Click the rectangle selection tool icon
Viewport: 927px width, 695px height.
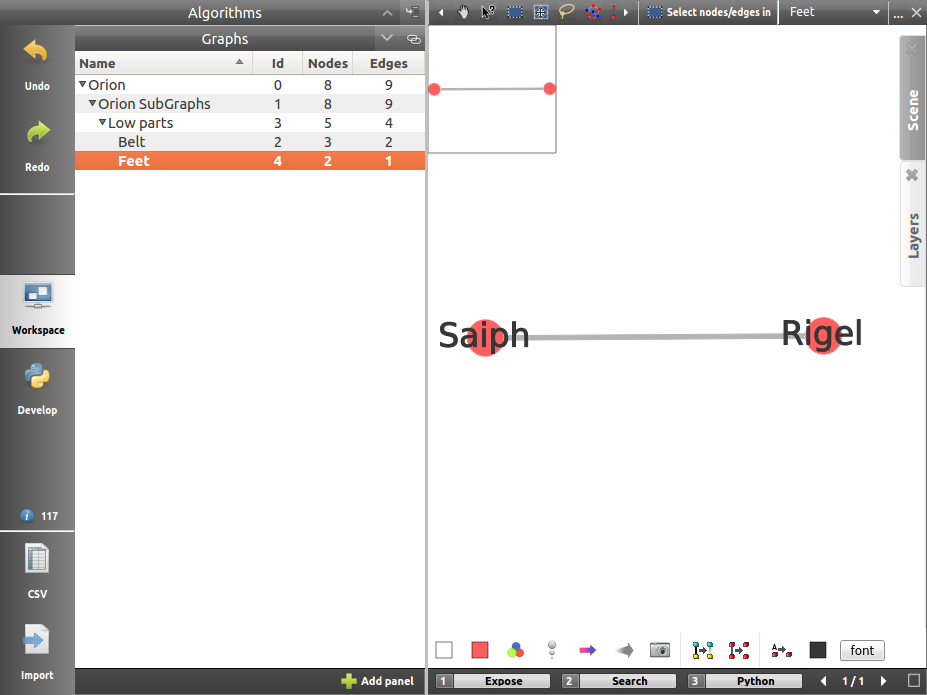coord(515,12)
